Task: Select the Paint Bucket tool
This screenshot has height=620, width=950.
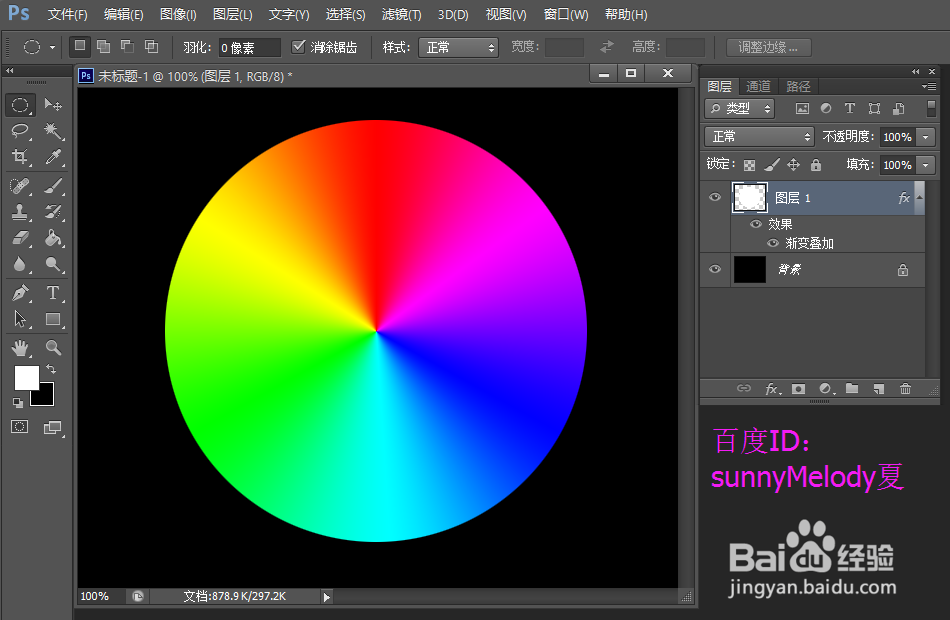Action: [53, 238]
